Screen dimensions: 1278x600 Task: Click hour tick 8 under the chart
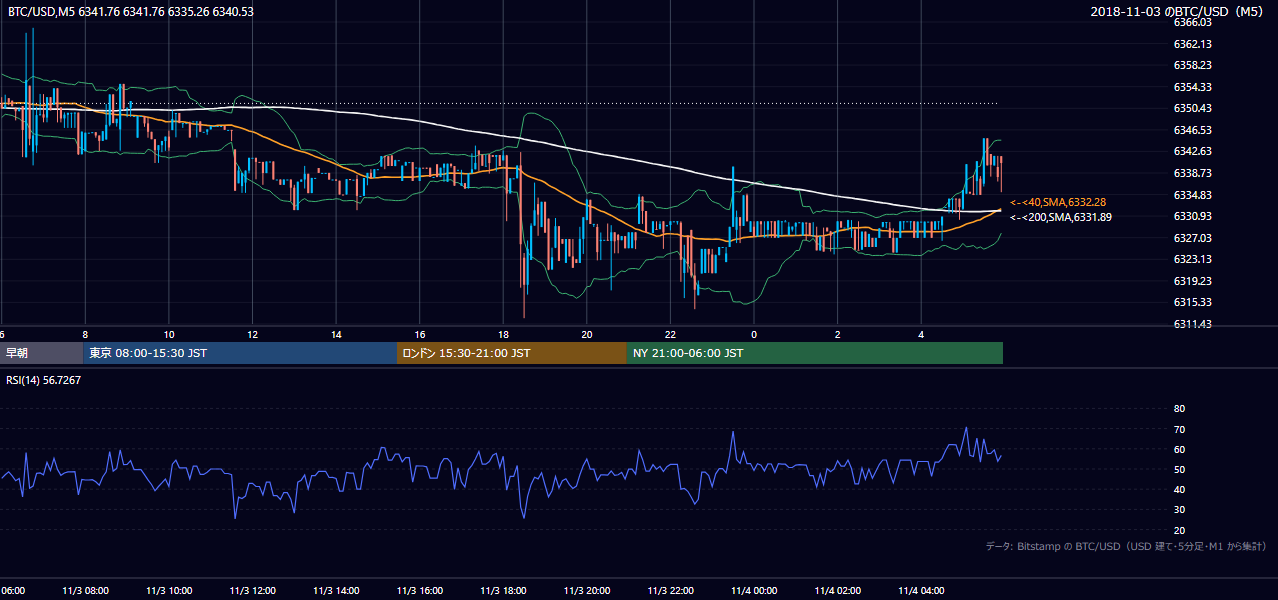(85, 335)
